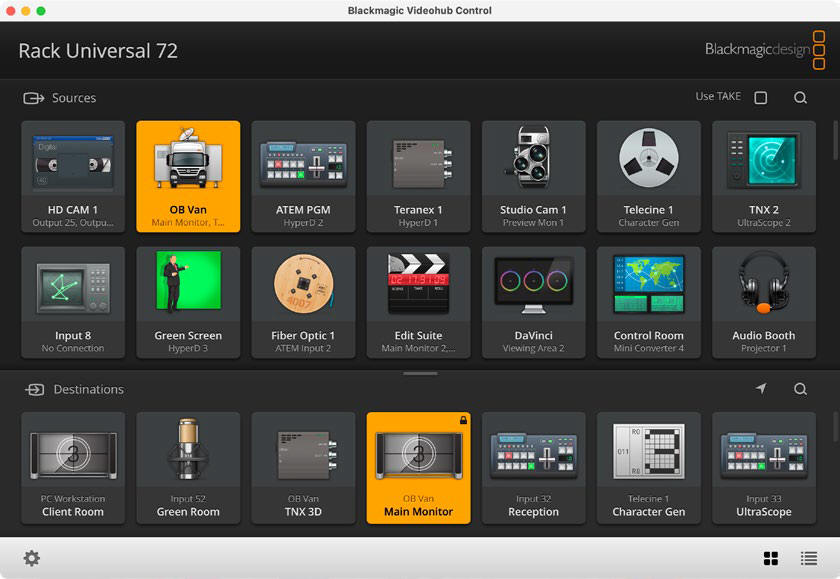Click the Sources section header
The image size is (840, 579).
click(x=59, y=98)
